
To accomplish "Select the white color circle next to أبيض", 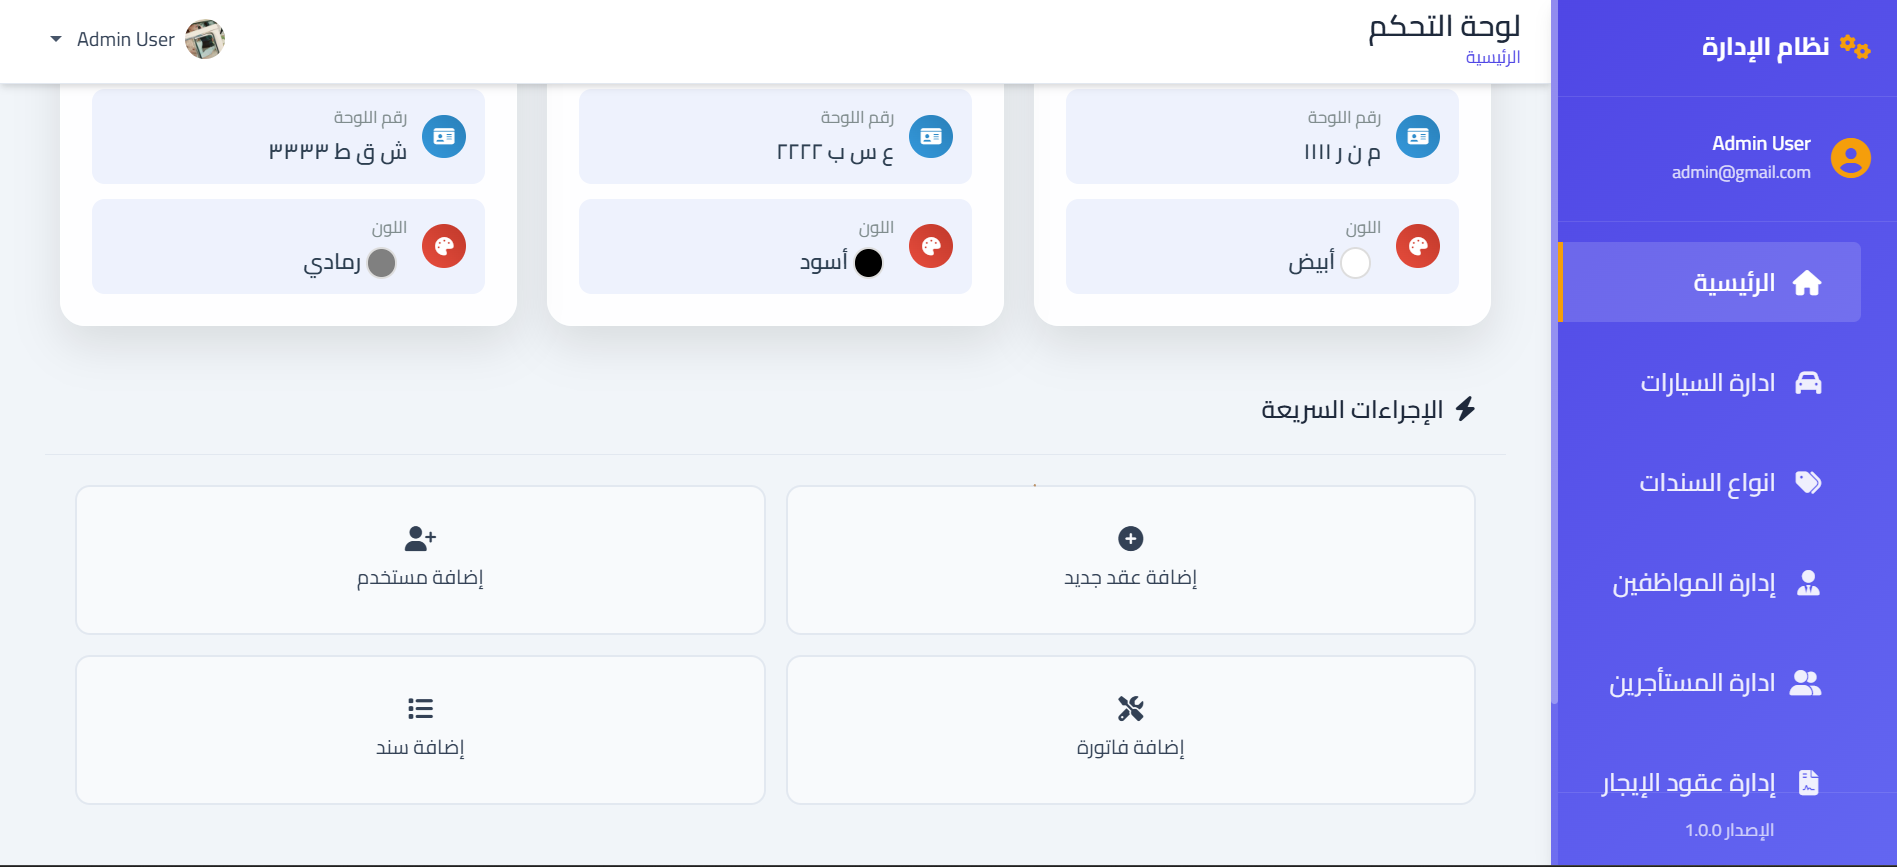I will pyautogui.click(x=1355, y=263).
